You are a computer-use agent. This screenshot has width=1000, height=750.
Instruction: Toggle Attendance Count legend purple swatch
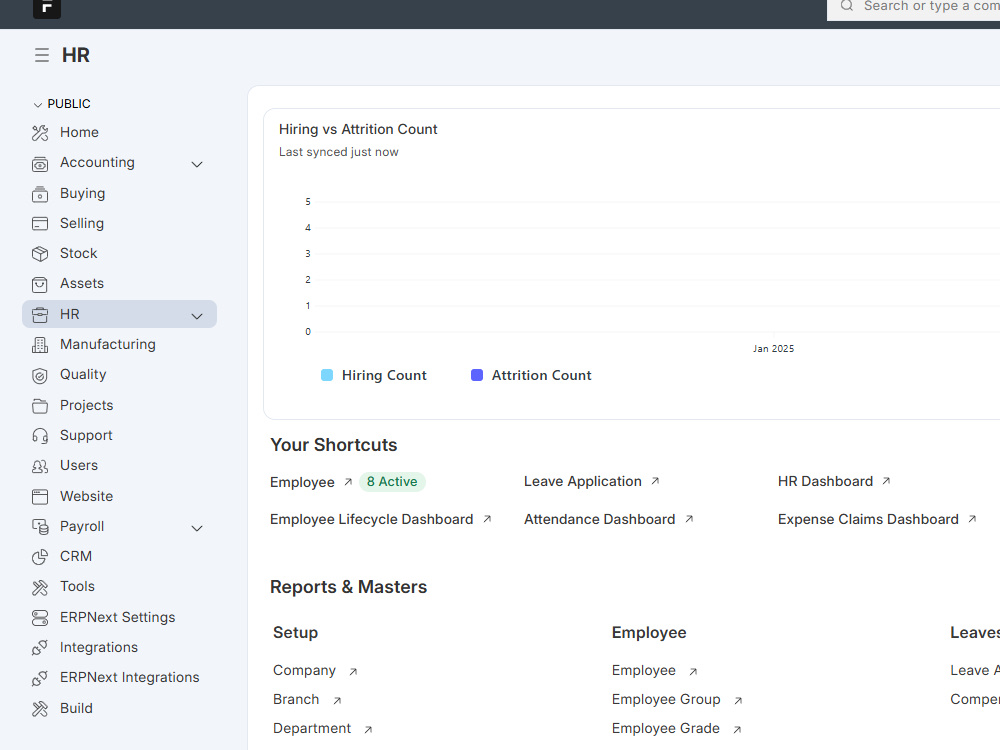click(476, 375)
